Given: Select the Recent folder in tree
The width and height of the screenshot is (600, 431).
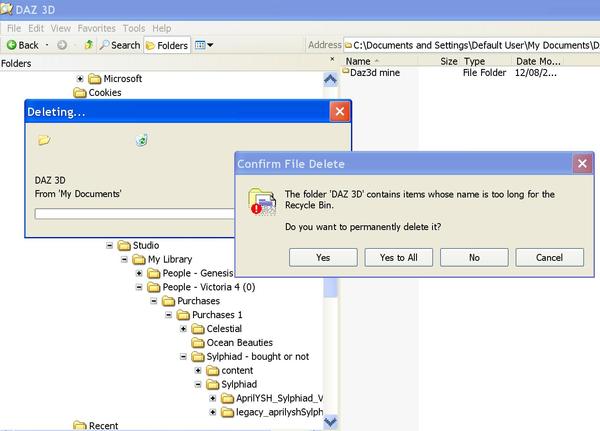Looking at the screenshot, I should tap(96, 426).
